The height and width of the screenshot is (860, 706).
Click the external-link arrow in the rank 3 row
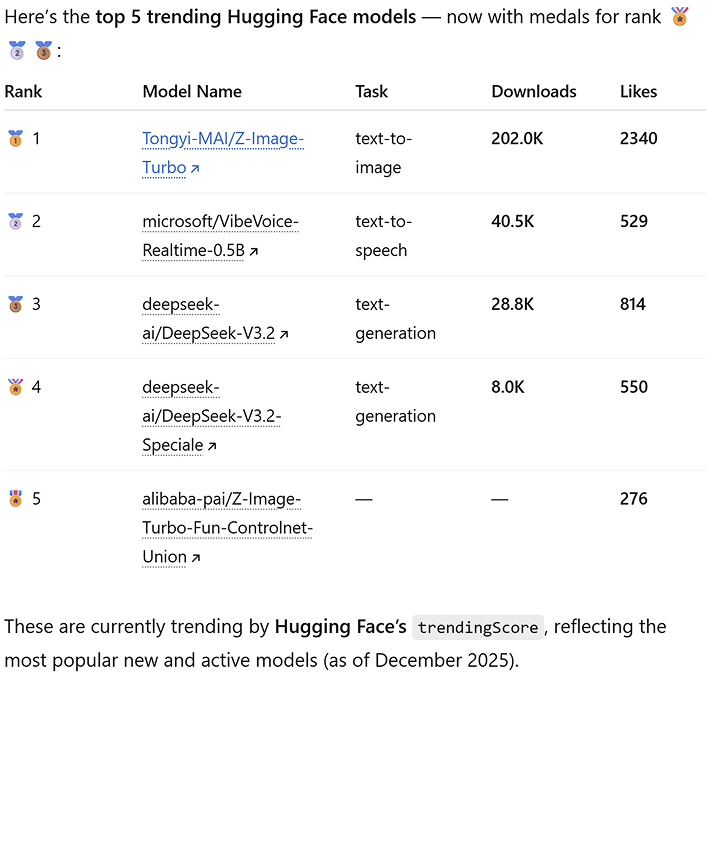coord(284,335)
